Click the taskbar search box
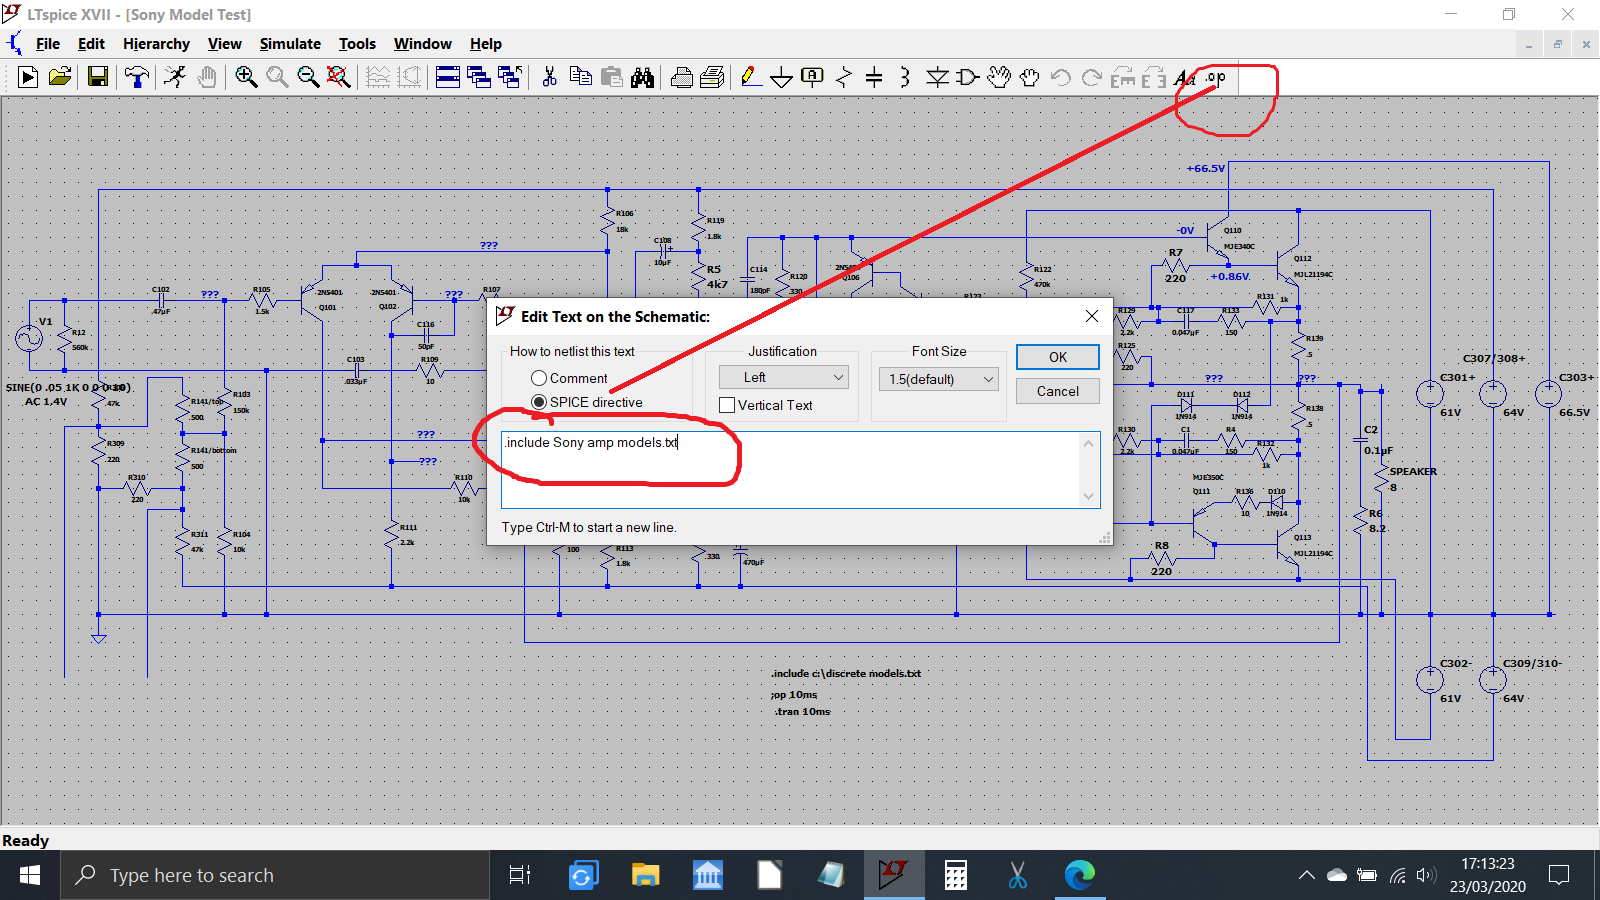Image resolution: width=1600 pixels, height=900 pixels. click(x=275, y=875)
